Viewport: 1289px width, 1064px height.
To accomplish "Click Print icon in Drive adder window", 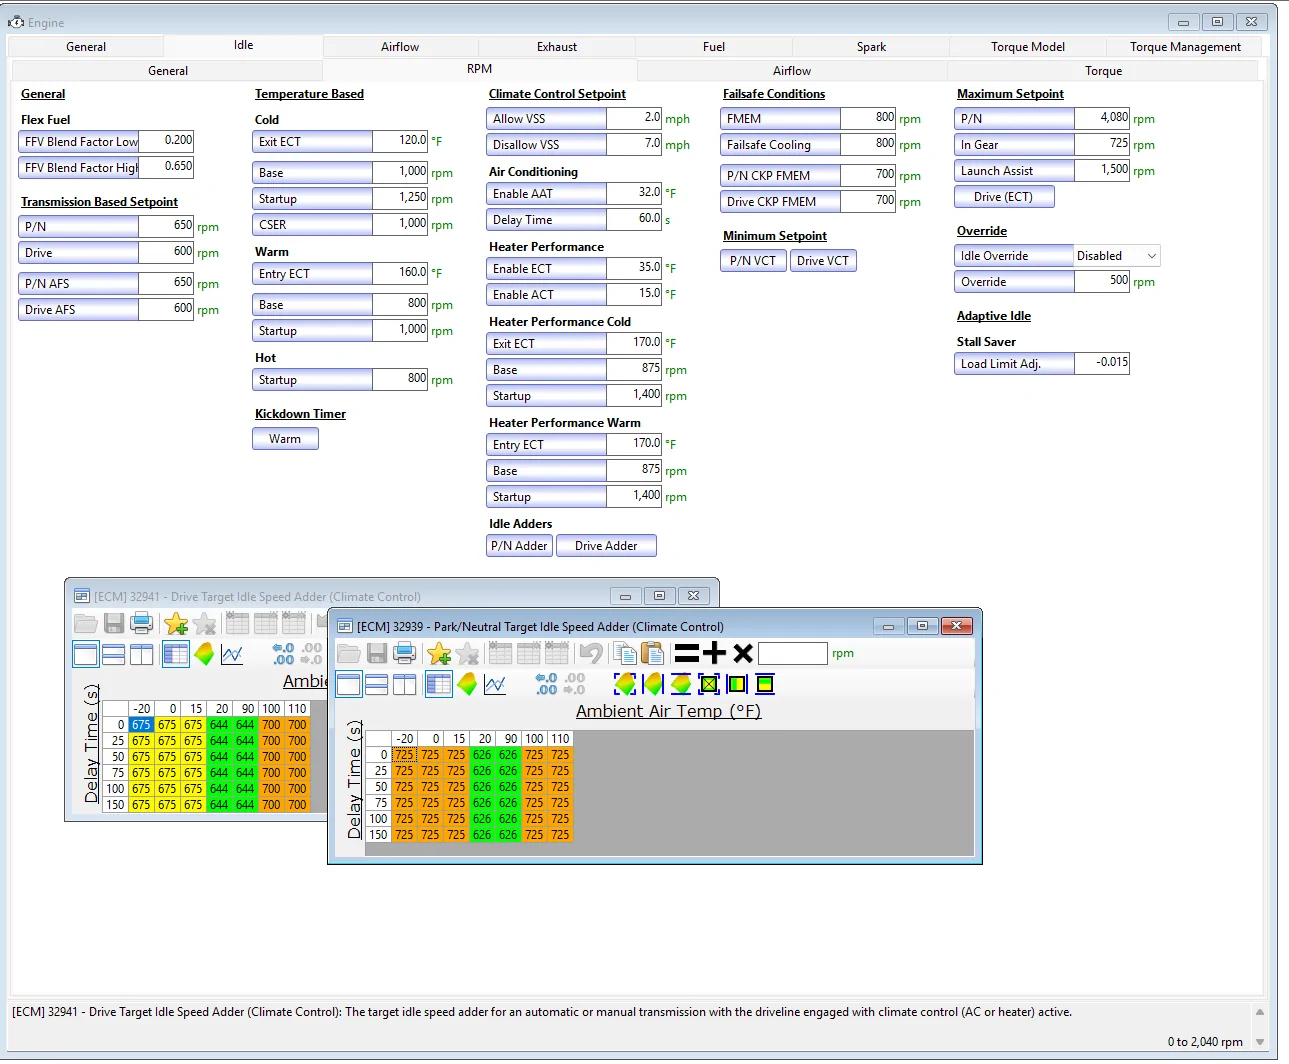I will [142, 624].
